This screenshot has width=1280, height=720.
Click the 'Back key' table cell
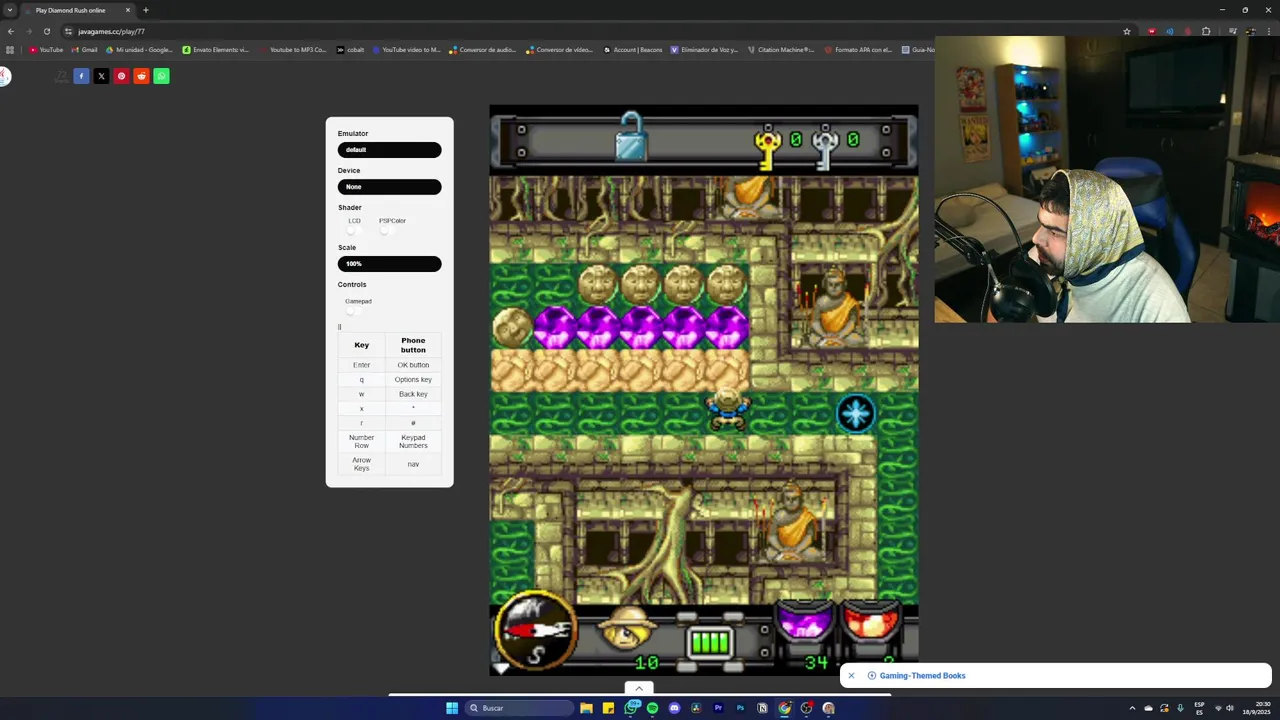click(x=413, y=394)
